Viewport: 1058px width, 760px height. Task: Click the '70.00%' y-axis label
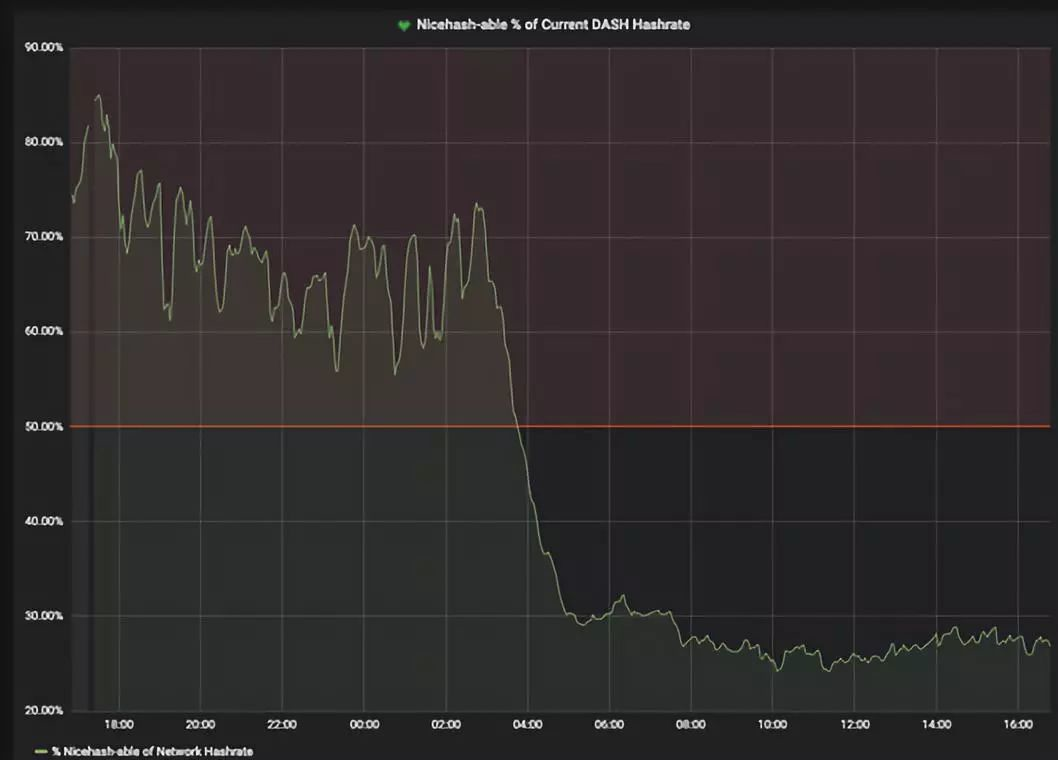pyautogui.click(x=44, y=236)
